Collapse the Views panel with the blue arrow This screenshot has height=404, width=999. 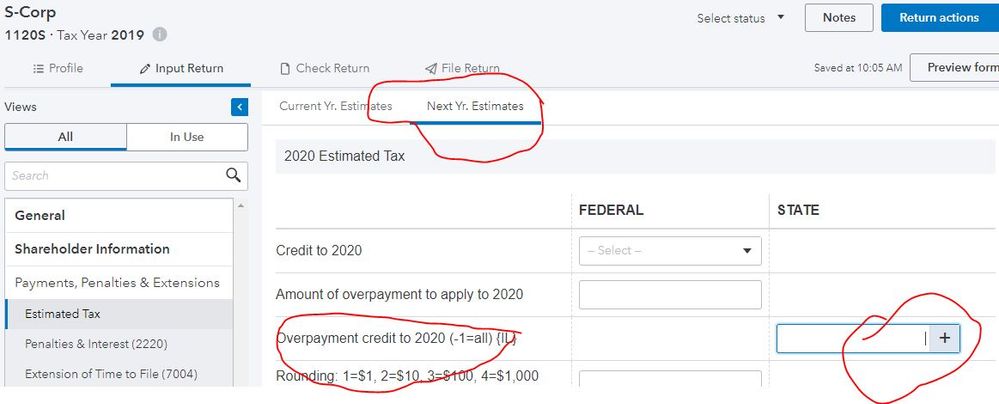tap(239, 107)
